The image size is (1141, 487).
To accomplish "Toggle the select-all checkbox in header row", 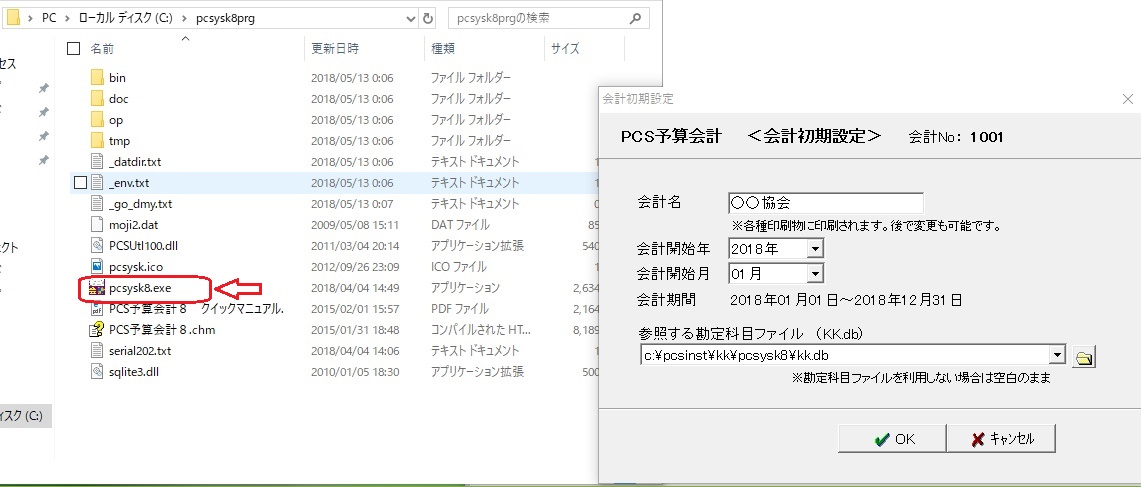I will tap(72, 48).
